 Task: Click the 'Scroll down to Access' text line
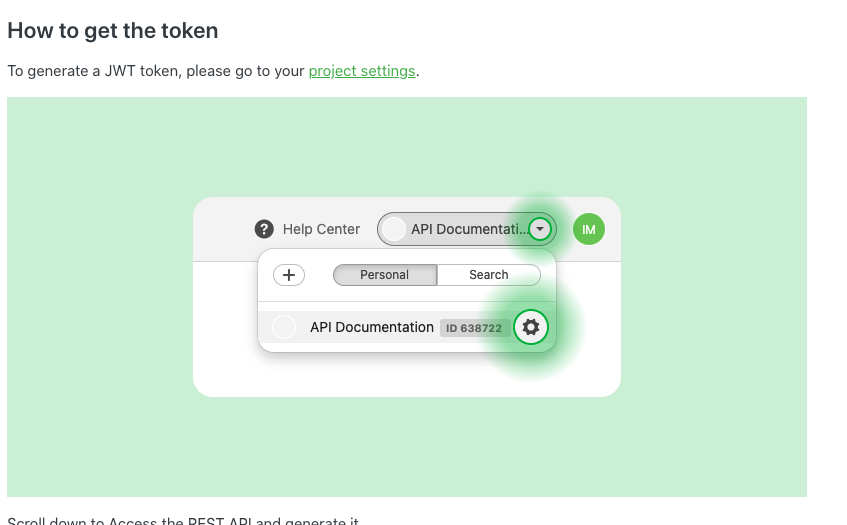click(183, 520)
